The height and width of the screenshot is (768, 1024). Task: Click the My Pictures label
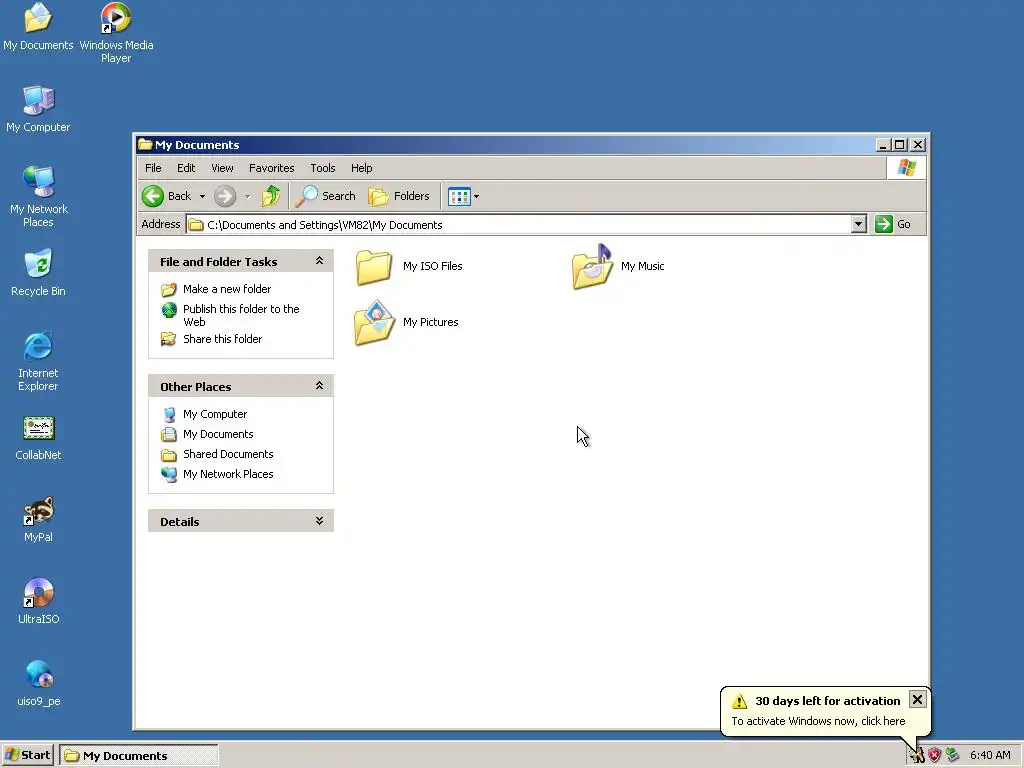[430, 322]
